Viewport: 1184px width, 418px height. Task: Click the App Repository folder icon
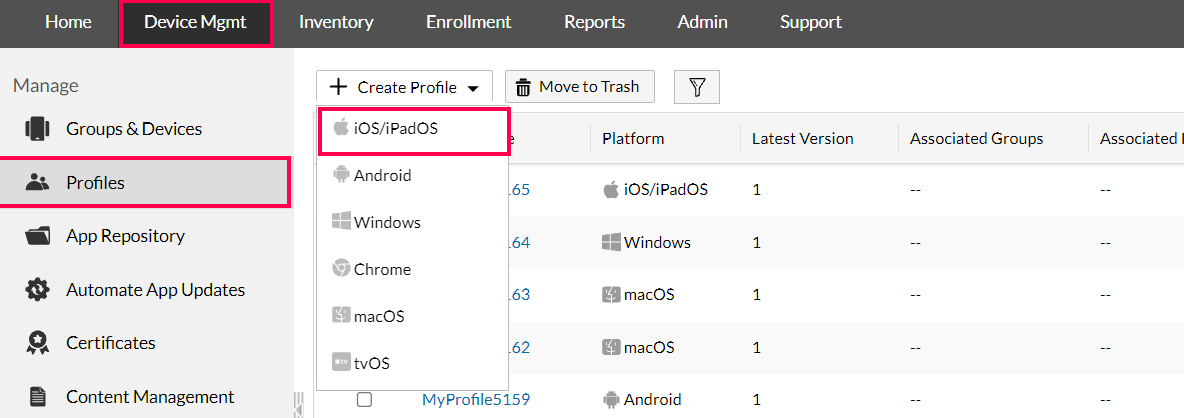(38, 236)
